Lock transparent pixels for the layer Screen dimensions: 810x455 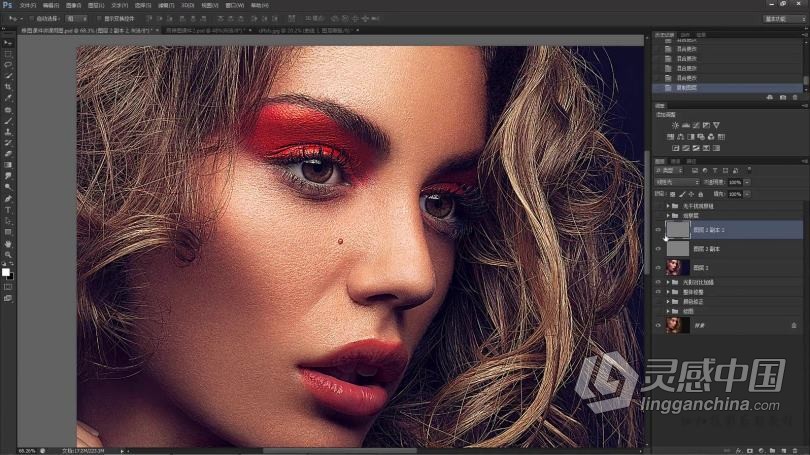[x=672, y=194]
